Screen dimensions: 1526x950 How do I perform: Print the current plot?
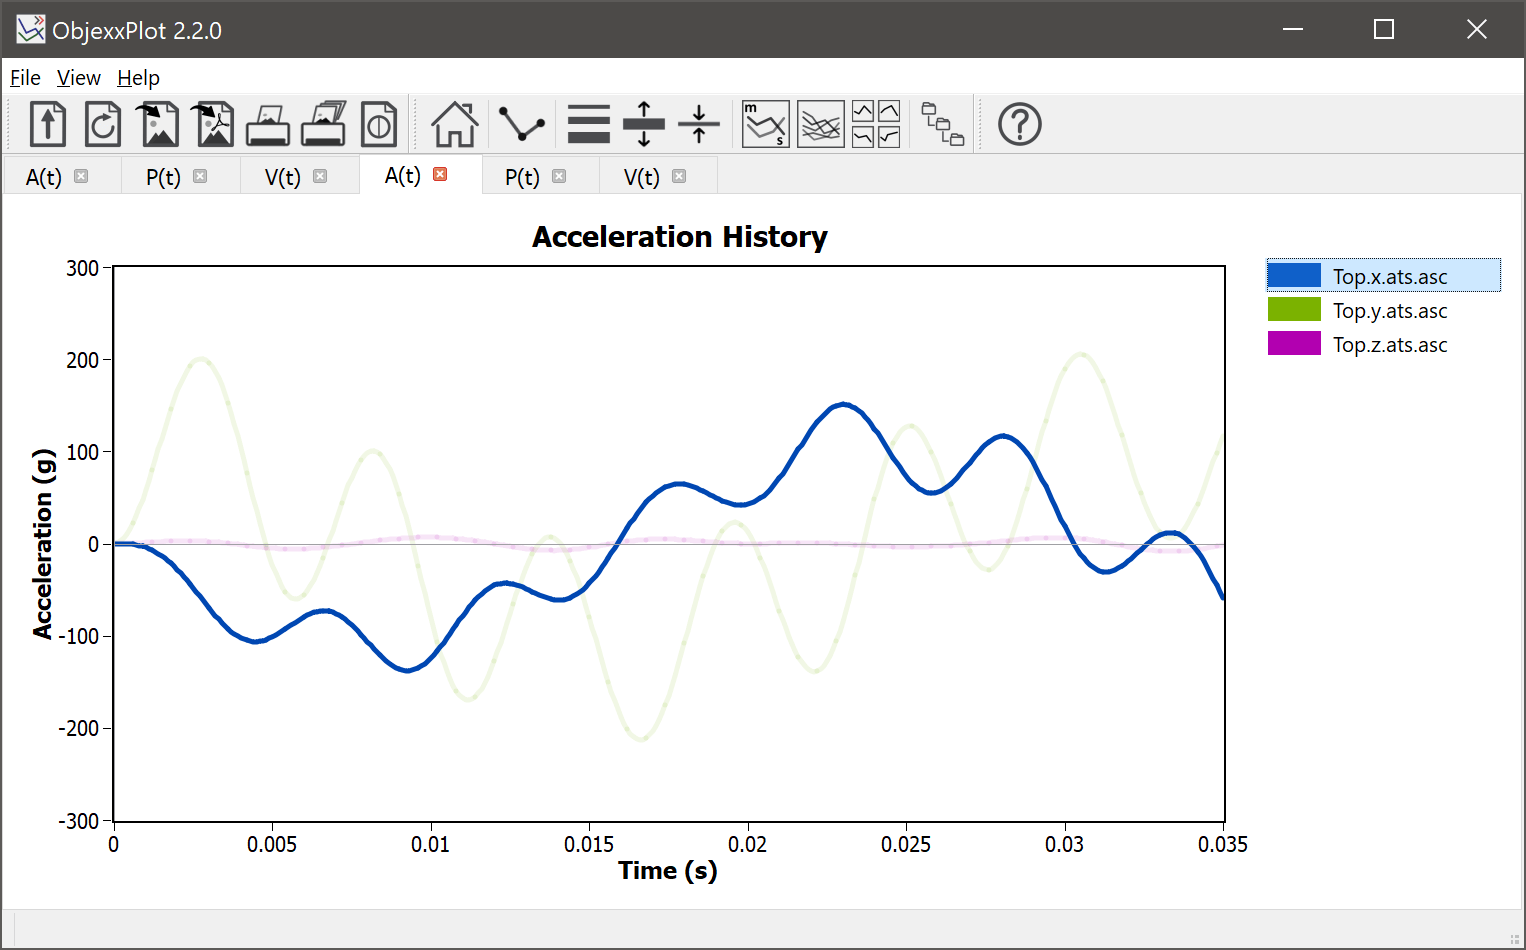(x=267, y=123)
